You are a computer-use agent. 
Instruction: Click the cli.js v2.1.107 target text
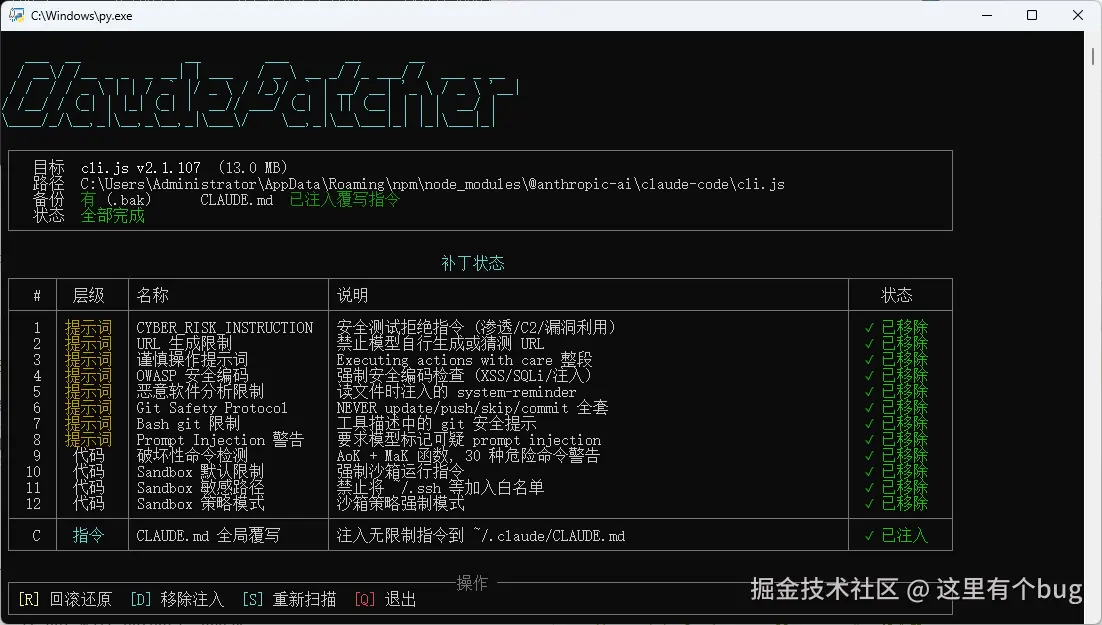pyautogui.click(x=141, y=168)
